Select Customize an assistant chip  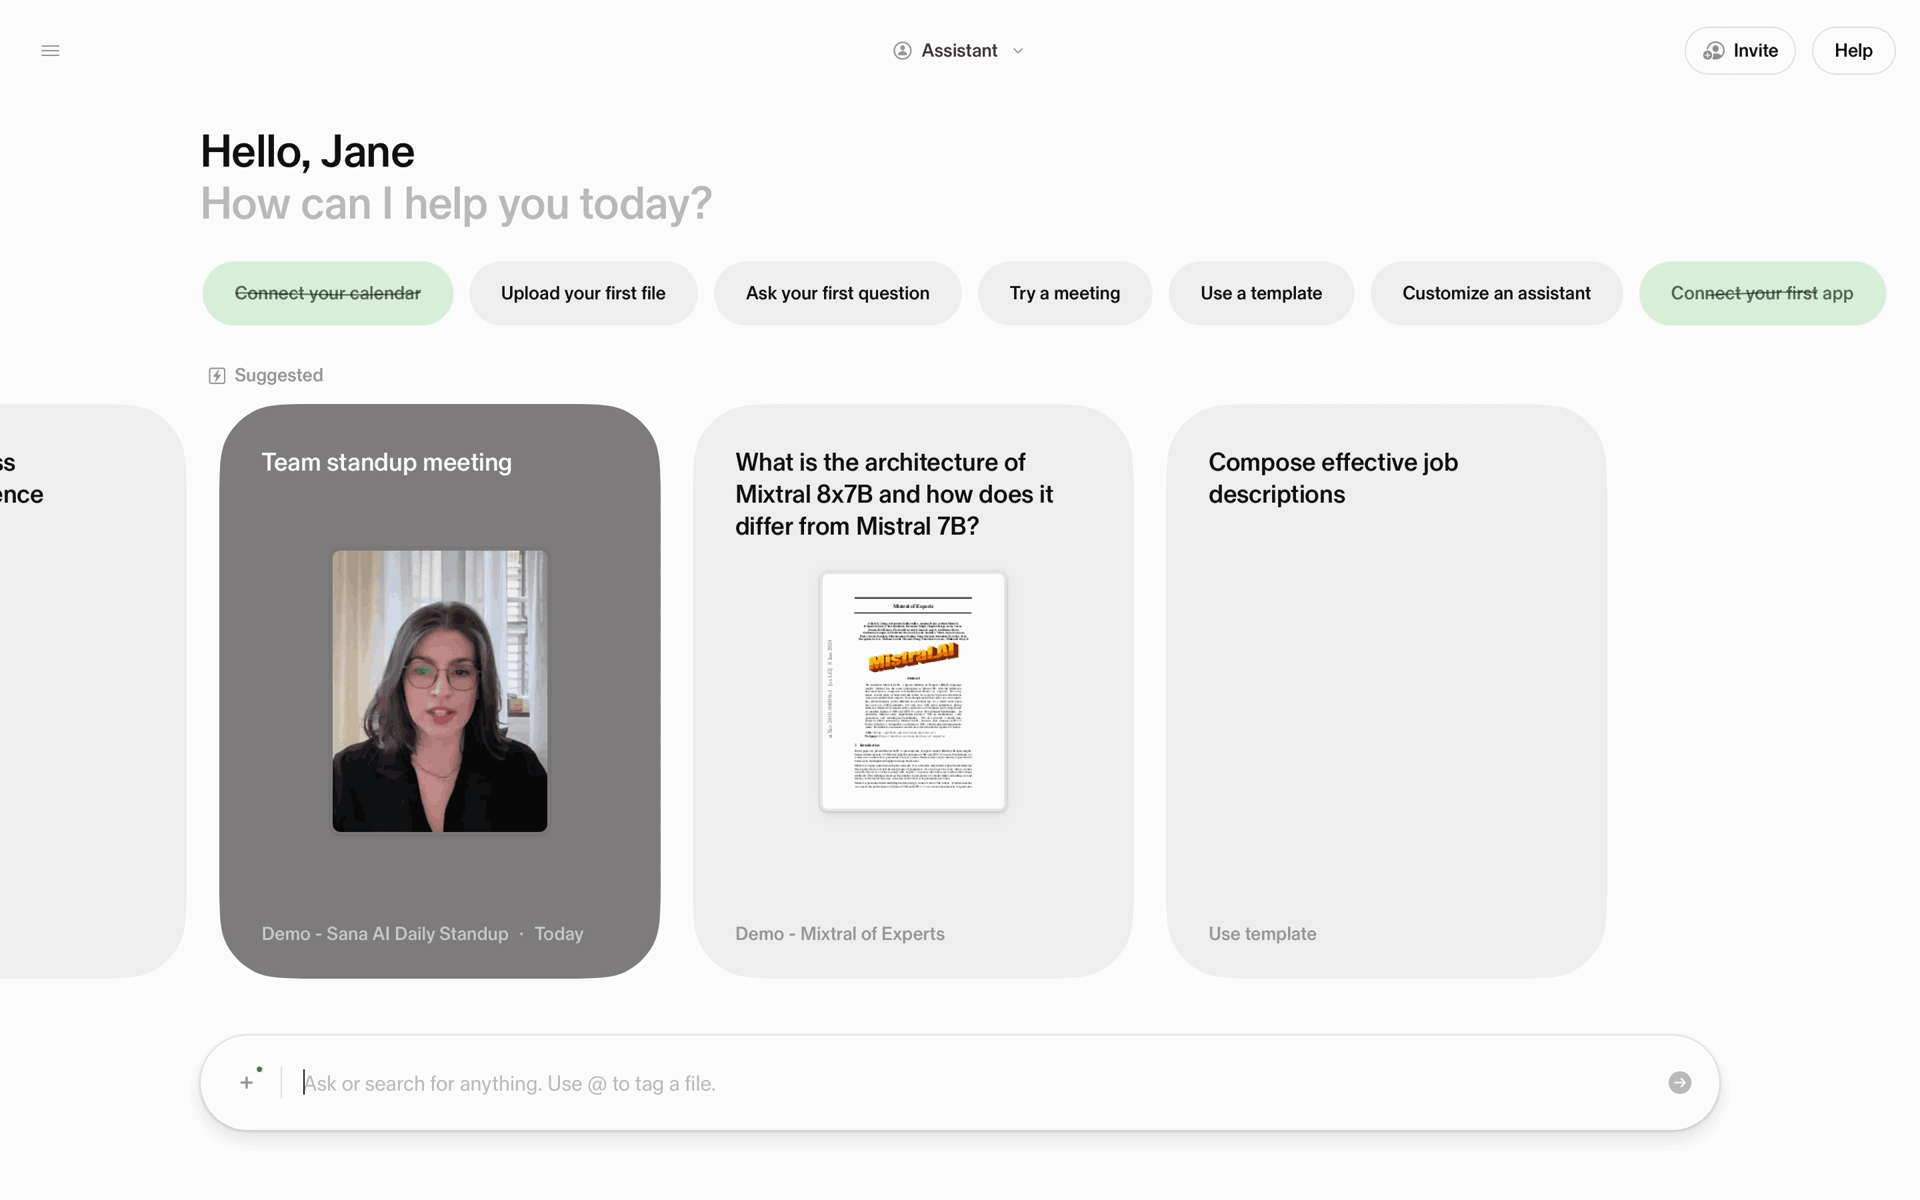click(x=1496, y=293)
